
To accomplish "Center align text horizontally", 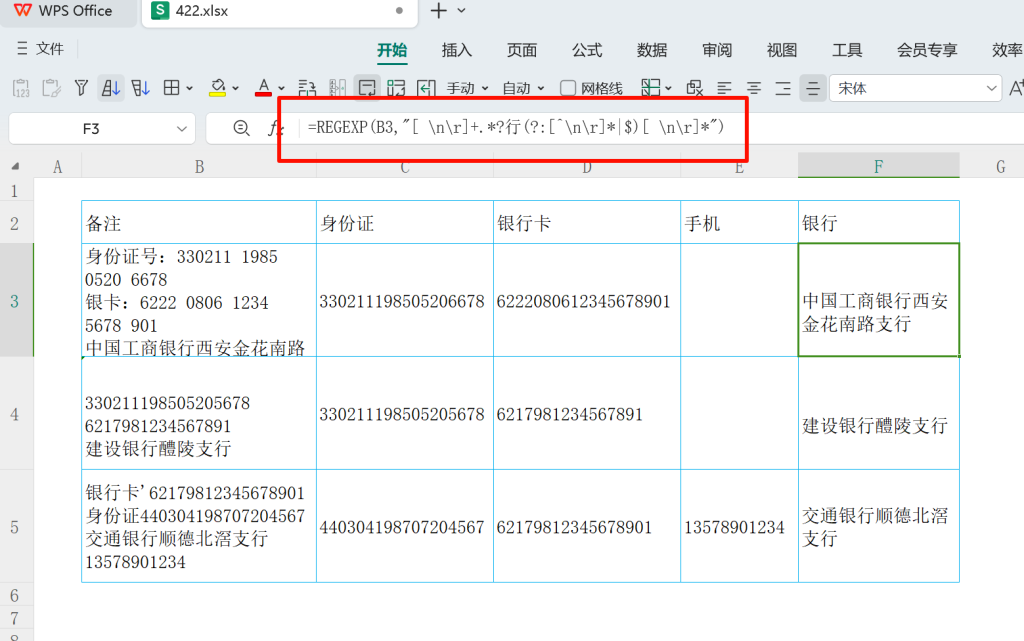I will (x=754, y=88).
